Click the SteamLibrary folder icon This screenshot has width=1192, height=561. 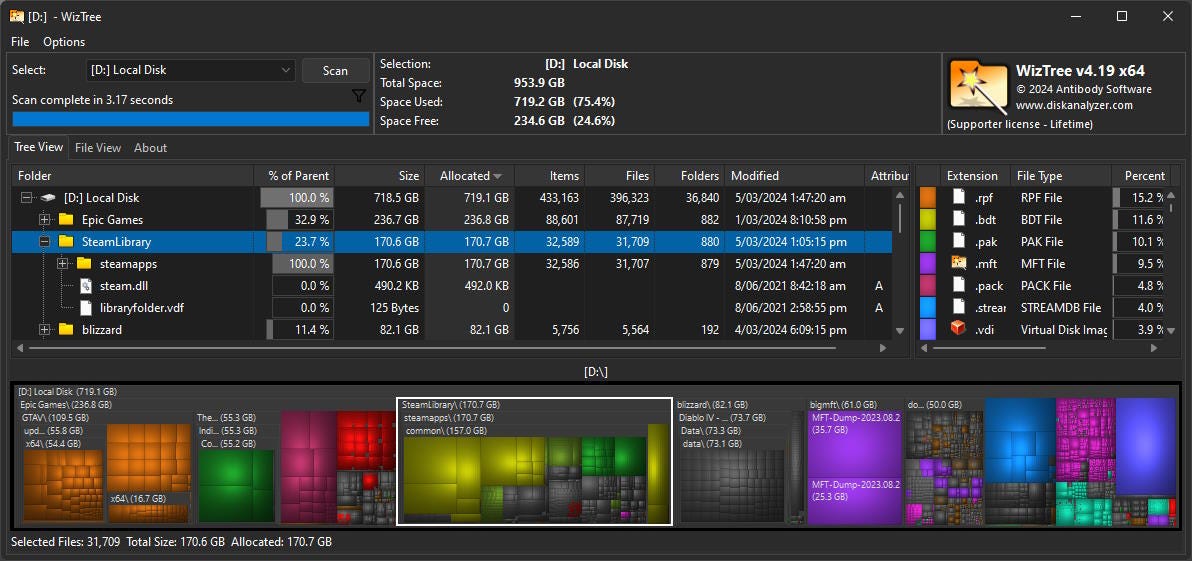coord(66,242)
